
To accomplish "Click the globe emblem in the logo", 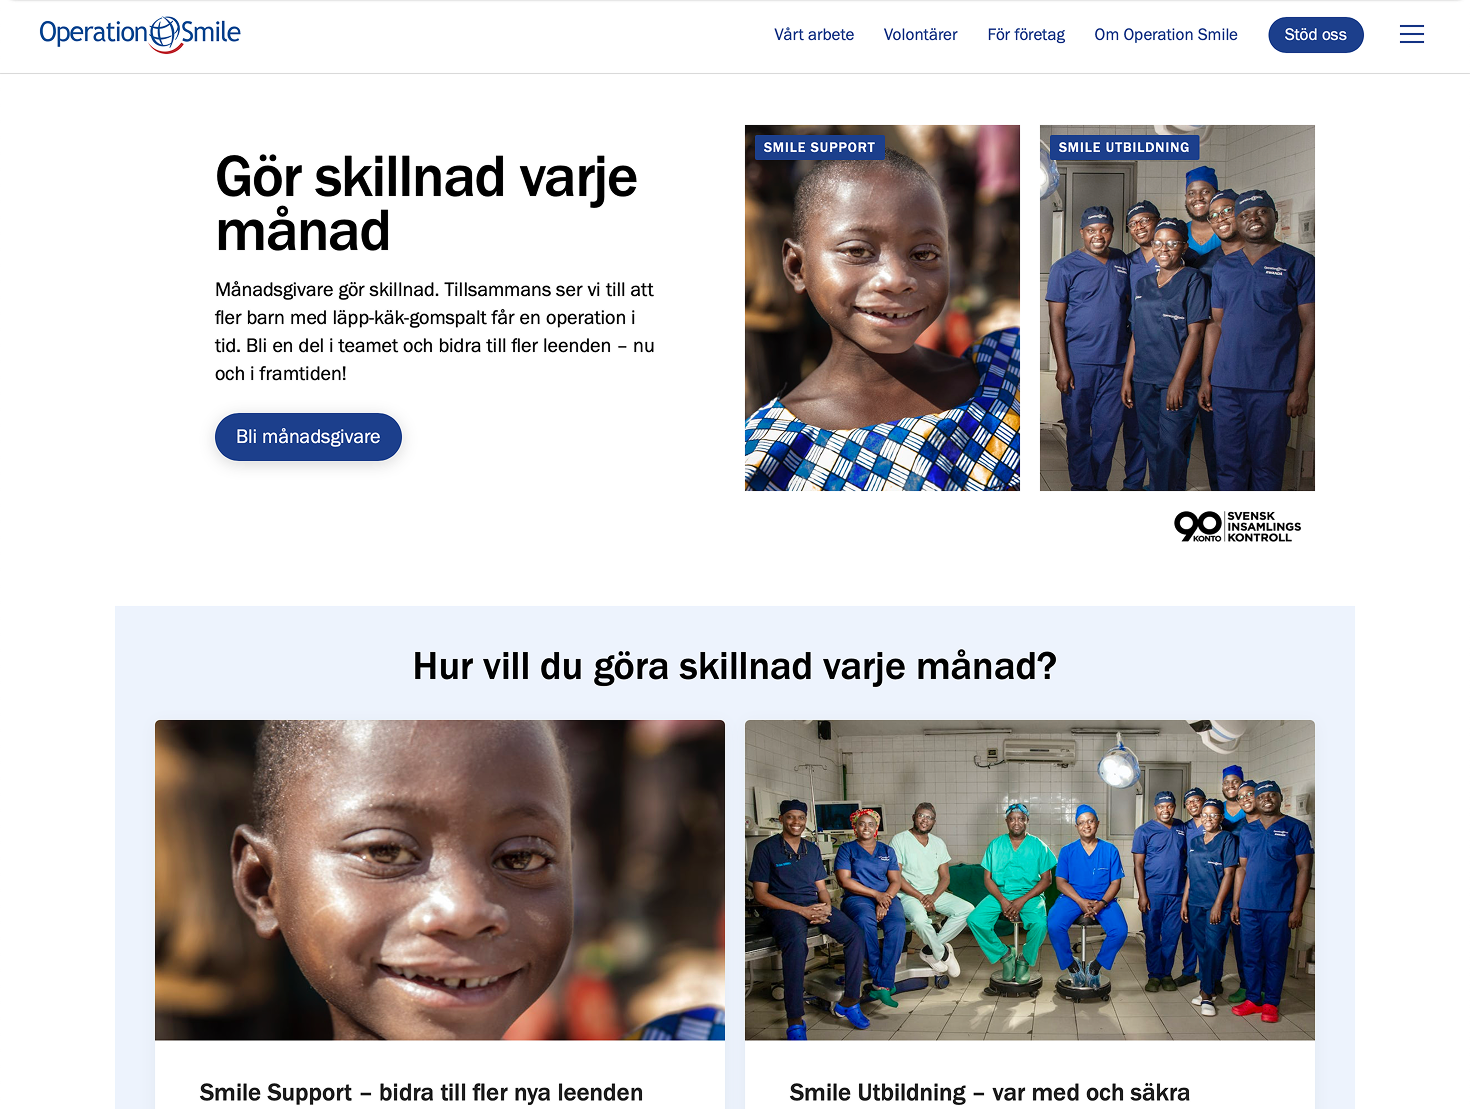I will [x=165, y=34].
